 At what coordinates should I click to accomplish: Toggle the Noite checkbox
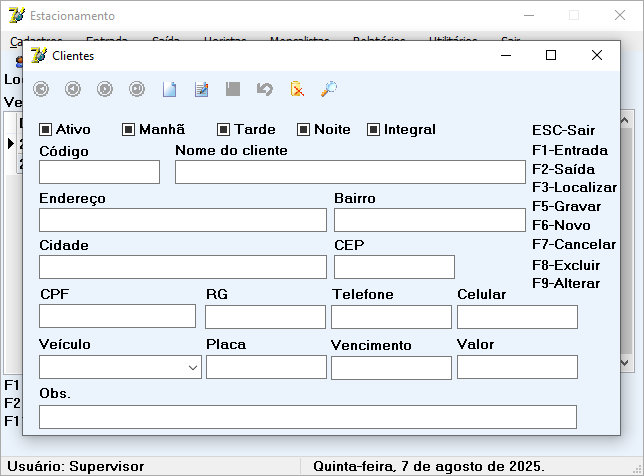[x=303, y=129]
